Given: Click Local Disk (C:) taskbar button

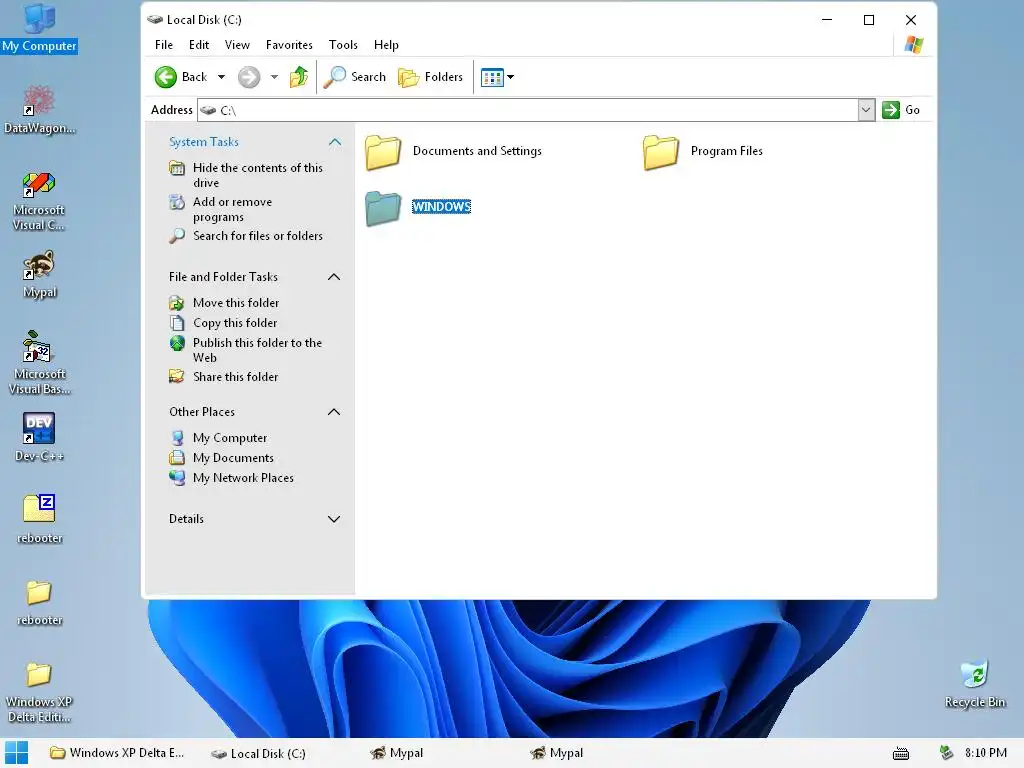Looking at the screenshot, I should [259, 753].
